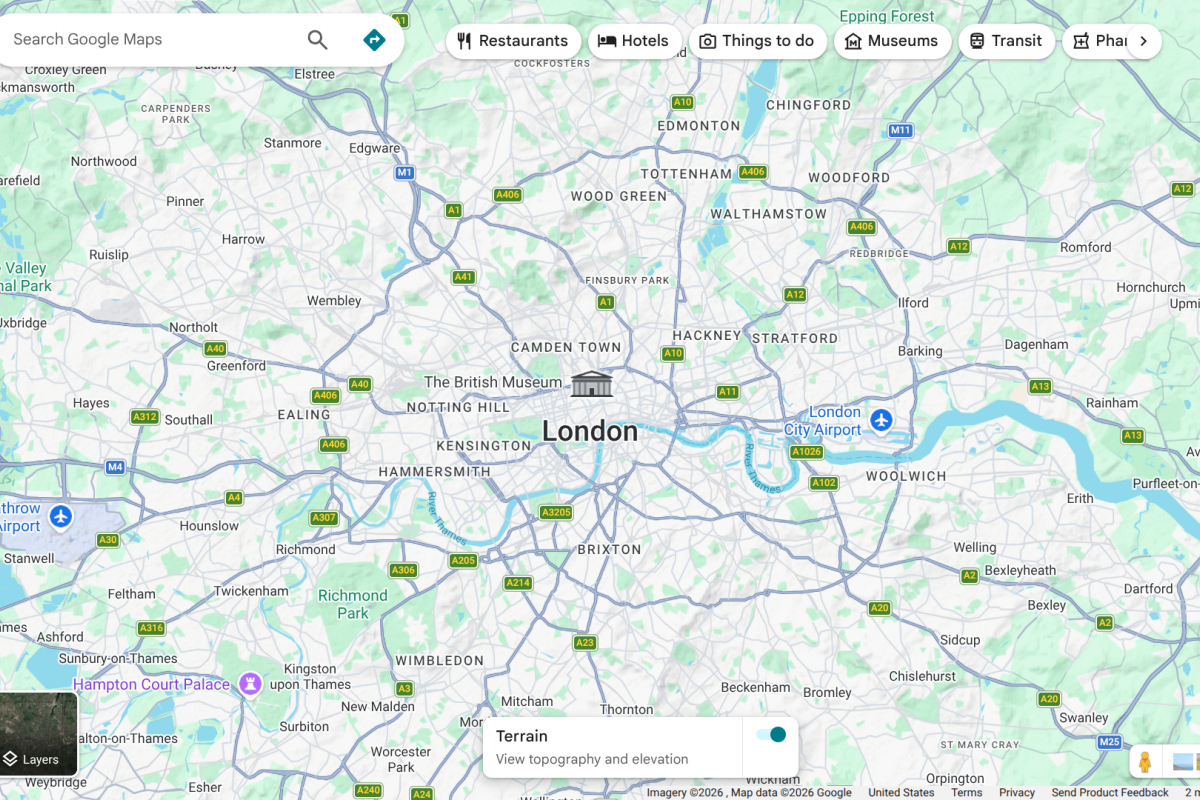This screenshot has height=800, width=1200.
Task: Filter the map by Restaurants
Action: pyautogui.click(x=513, y=41)
